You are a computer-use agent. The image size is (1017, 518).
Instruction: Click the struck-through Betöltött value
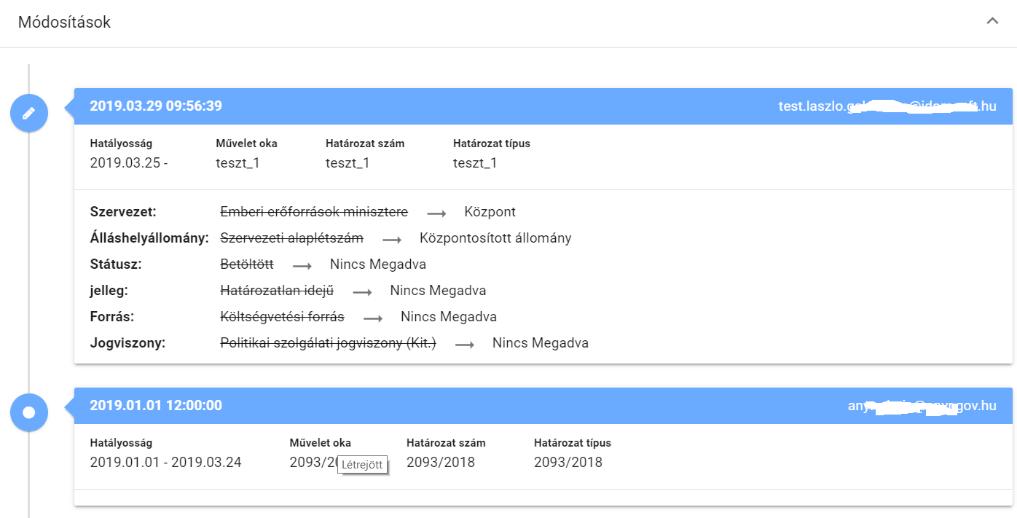[247, 265]
